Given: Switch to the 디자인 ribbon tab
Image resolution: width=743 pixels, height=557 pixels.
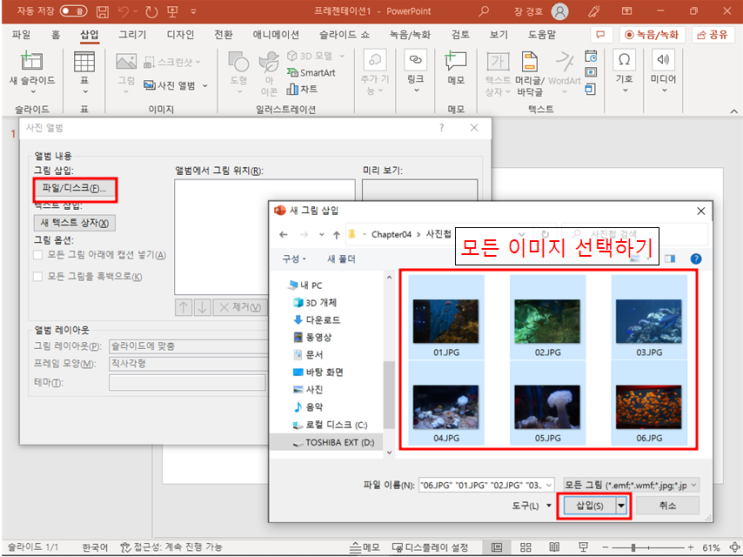Looking at the screenshot, I should point(180,33).
